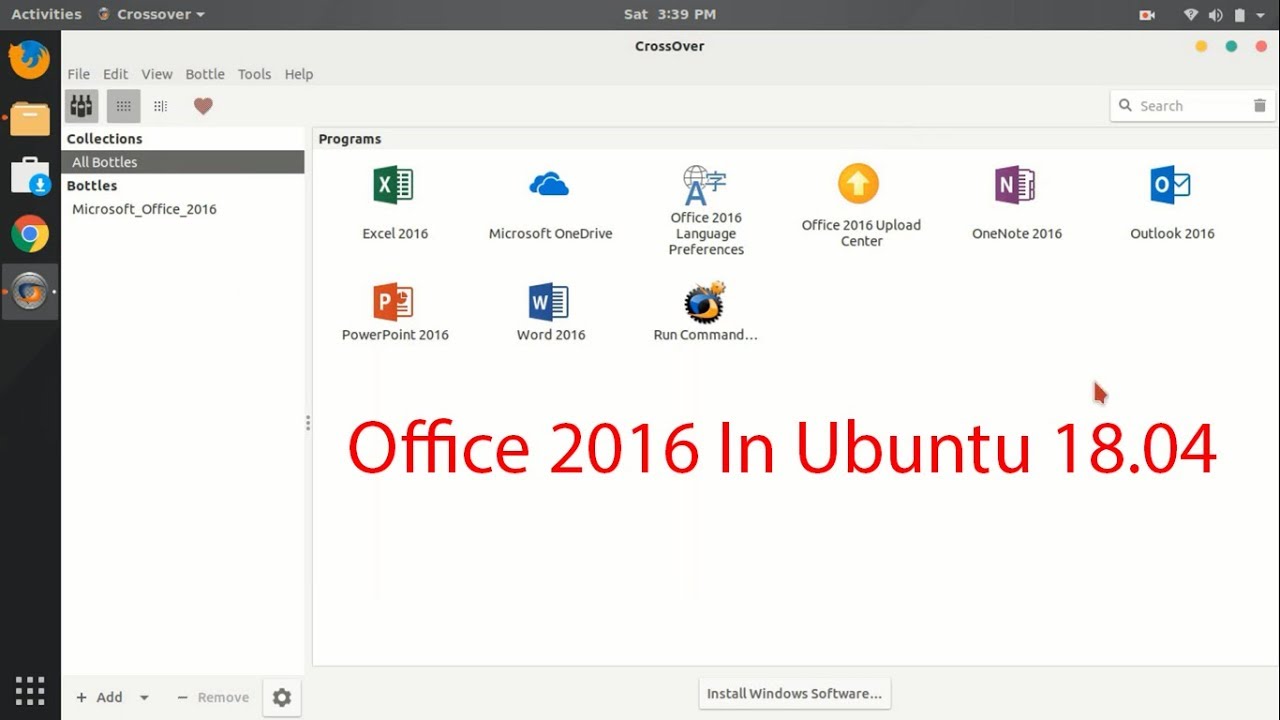Launch Word 2016 icon
Viewport: 1280px width, 720px height.
[x=549, y=301]
